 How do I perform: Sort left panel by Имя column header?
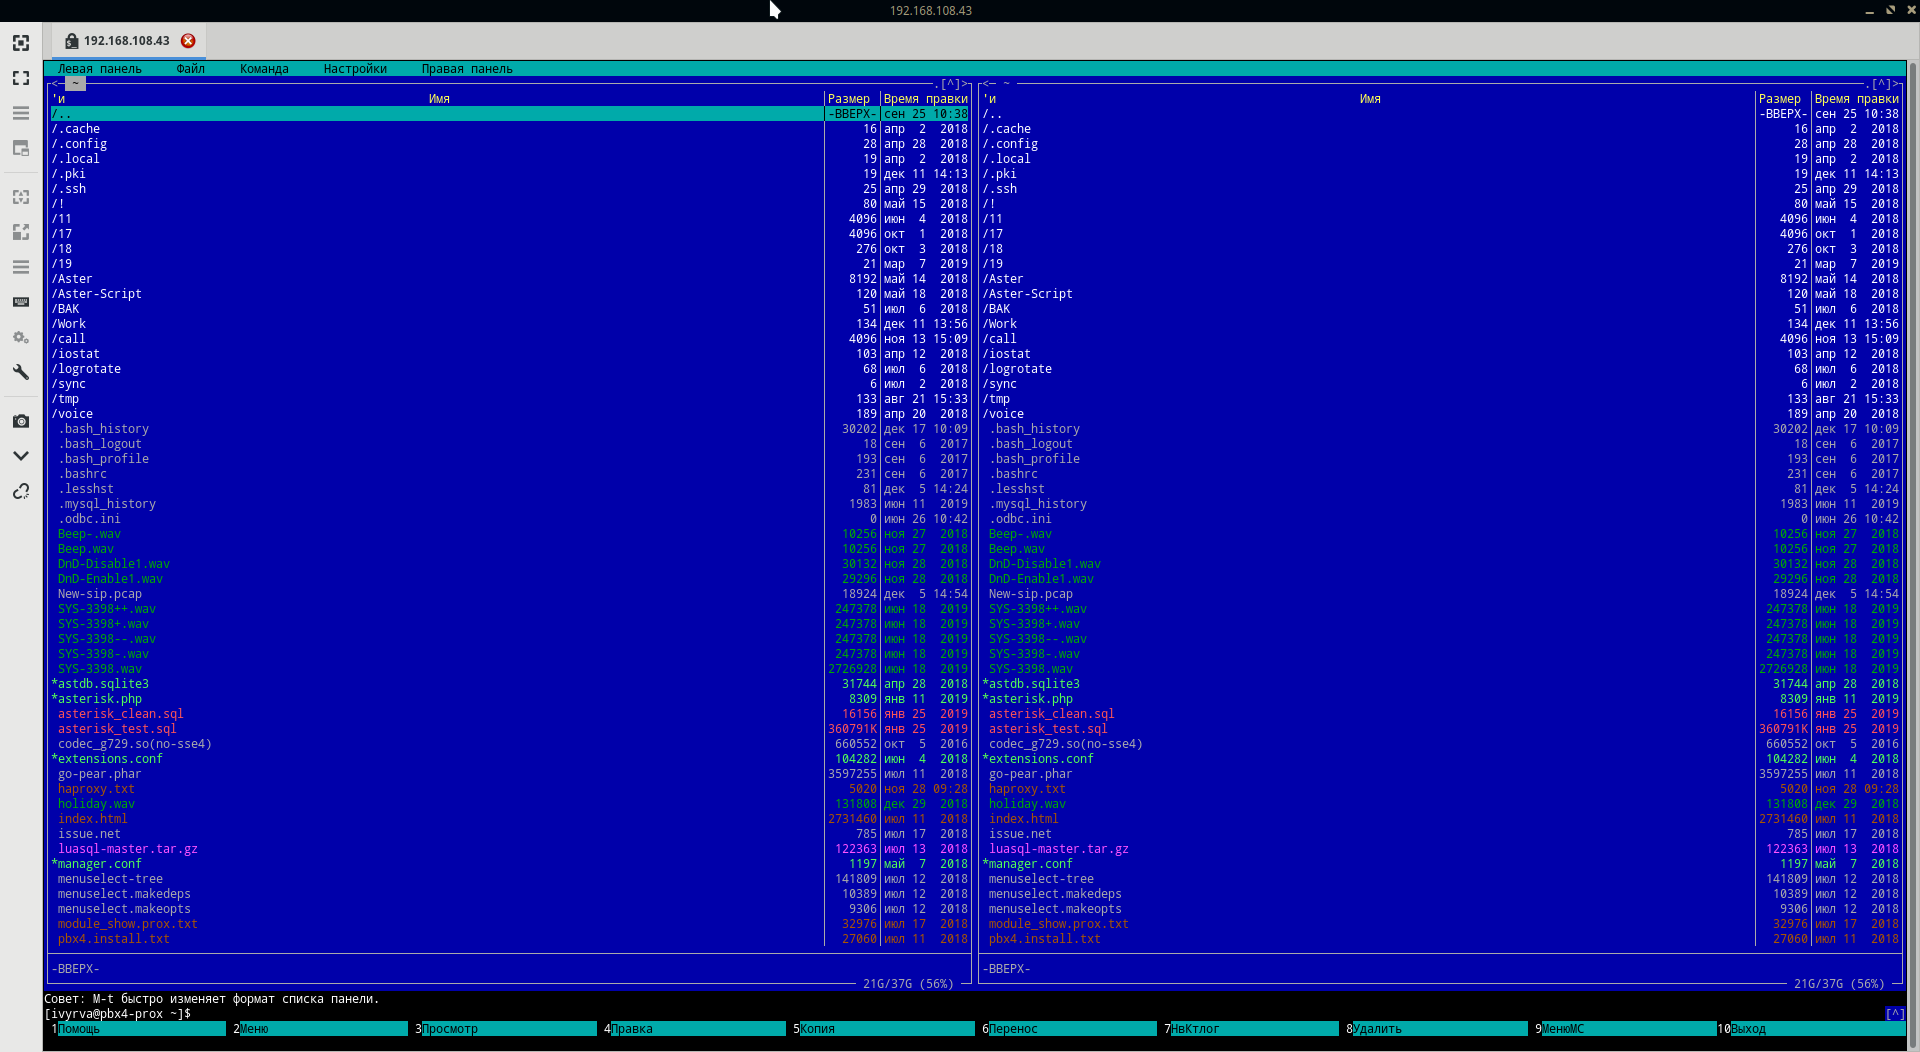[439, 99]
